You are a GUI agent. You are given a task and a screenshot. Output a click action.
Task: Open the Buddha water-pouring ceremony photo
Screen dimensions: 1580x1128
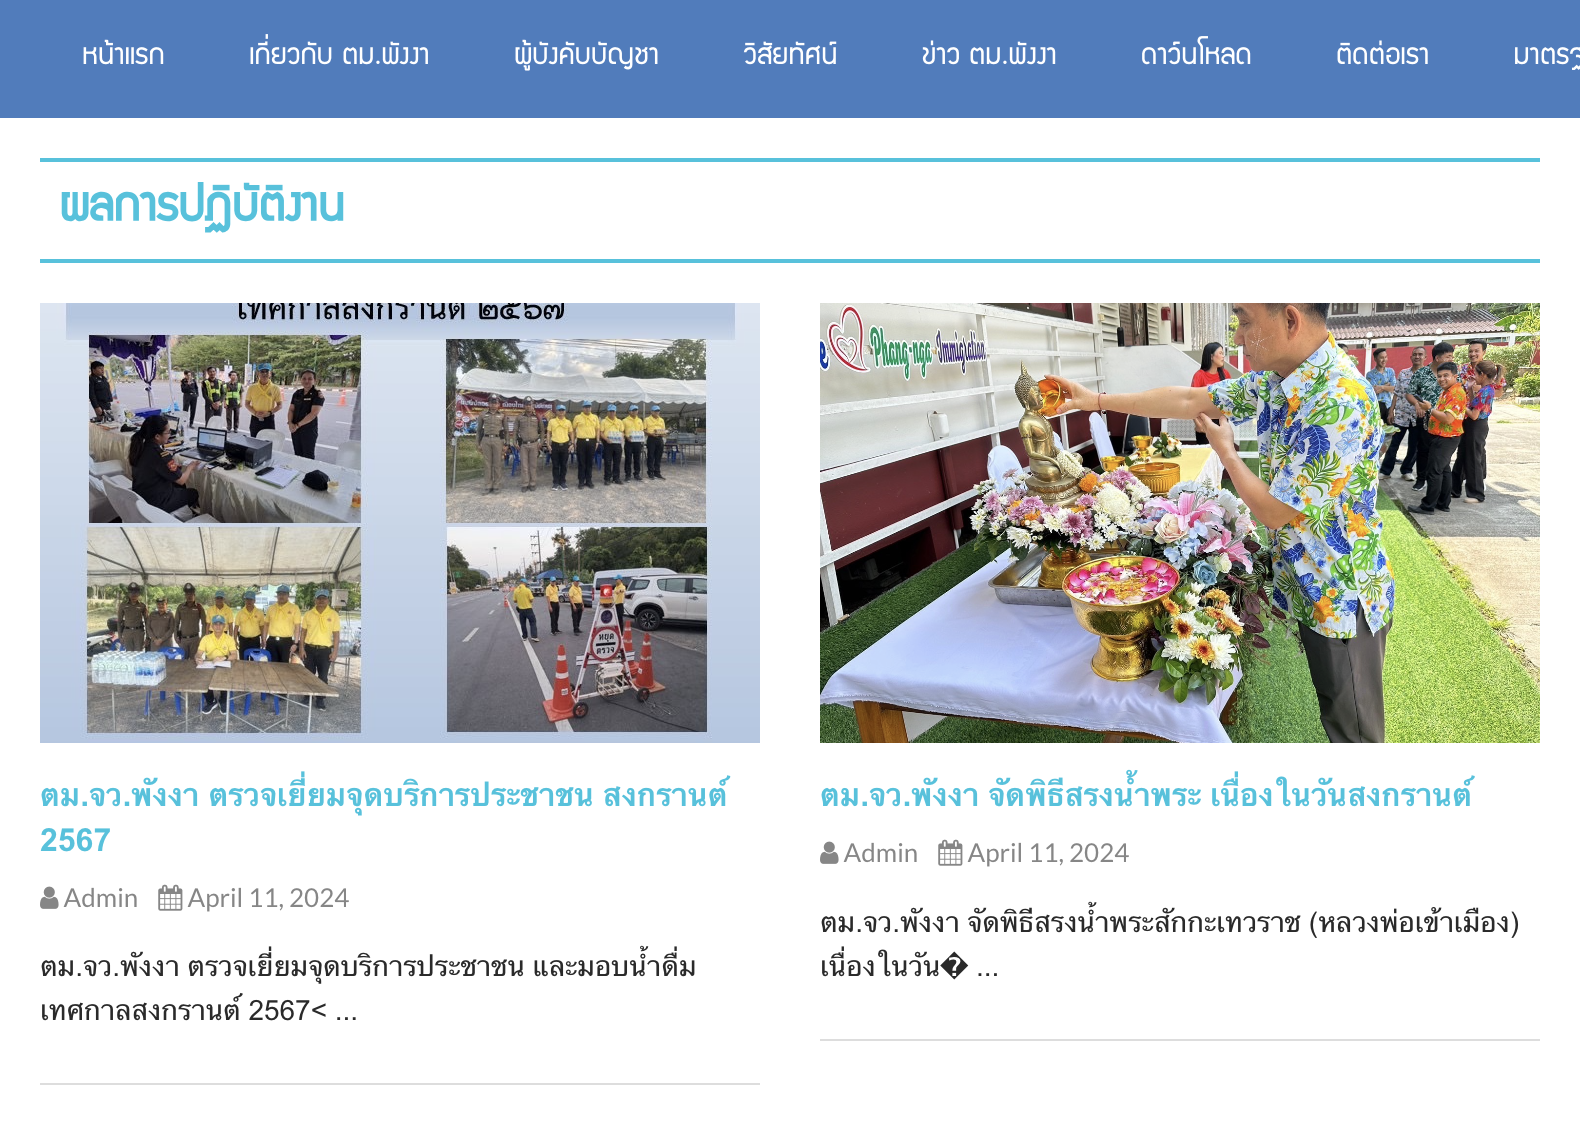1180,522
